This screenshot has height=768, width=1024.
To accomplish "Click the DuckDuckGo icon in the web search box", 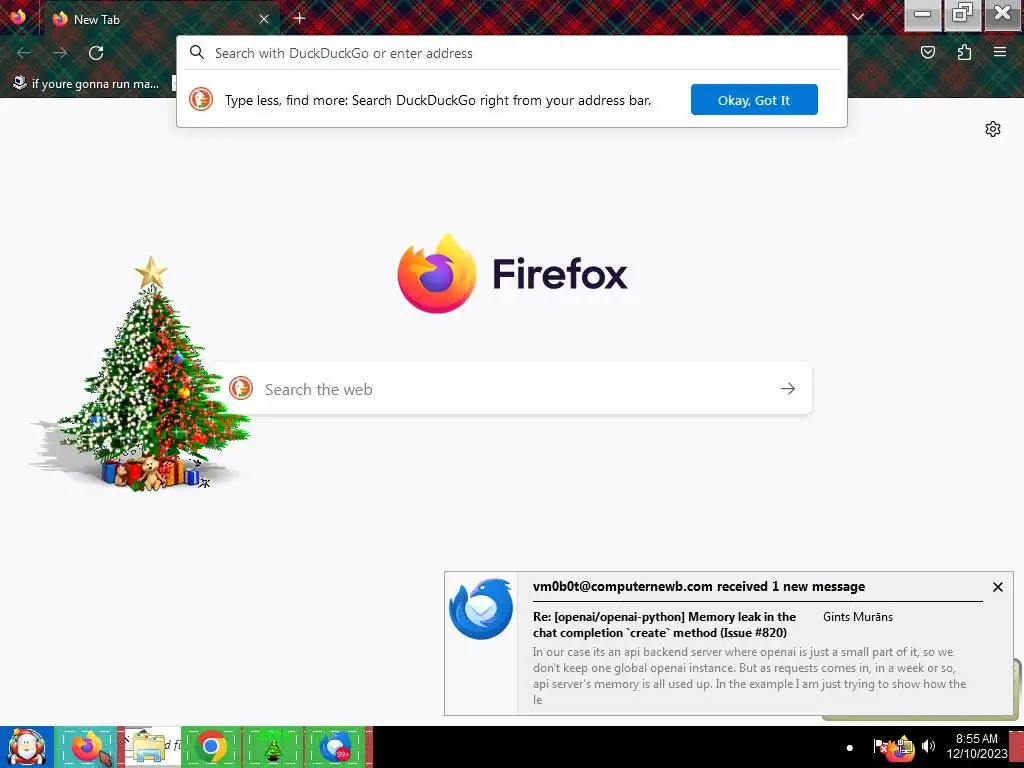I will pyautogui.click(x=241, y=389).
